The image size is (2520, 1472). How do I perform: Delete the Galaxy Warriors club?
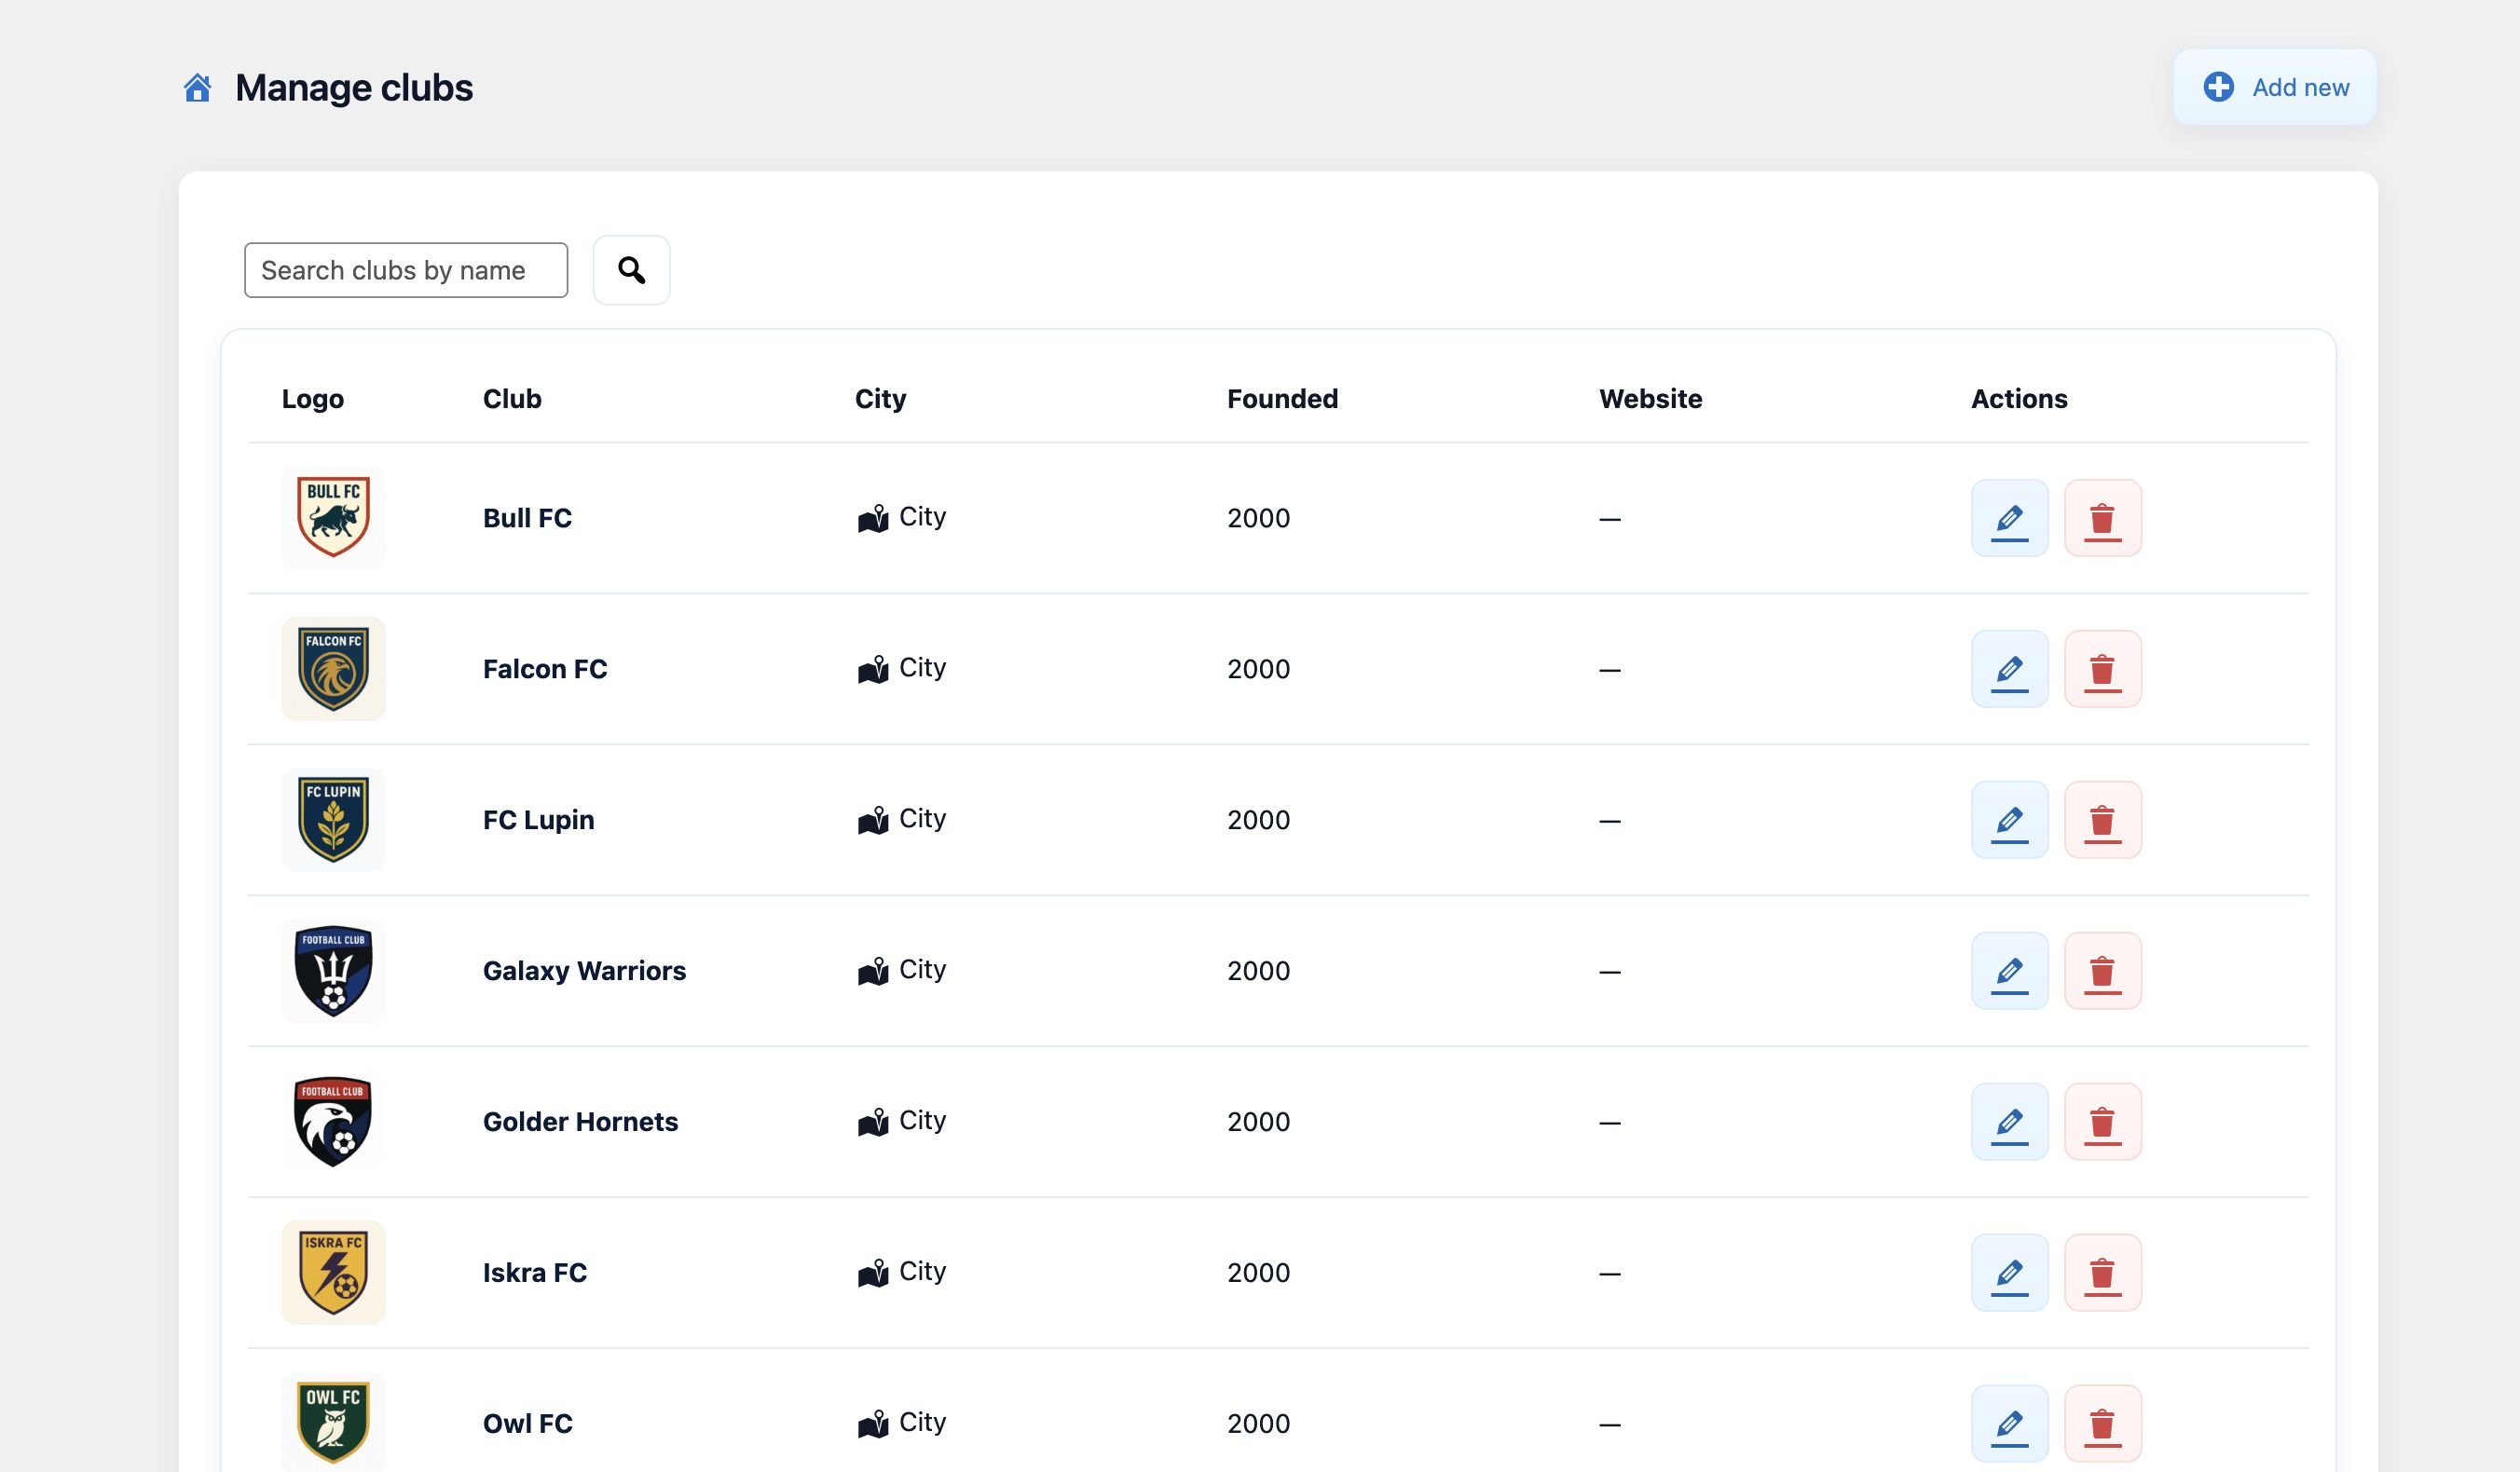(x=2102, y=971)
